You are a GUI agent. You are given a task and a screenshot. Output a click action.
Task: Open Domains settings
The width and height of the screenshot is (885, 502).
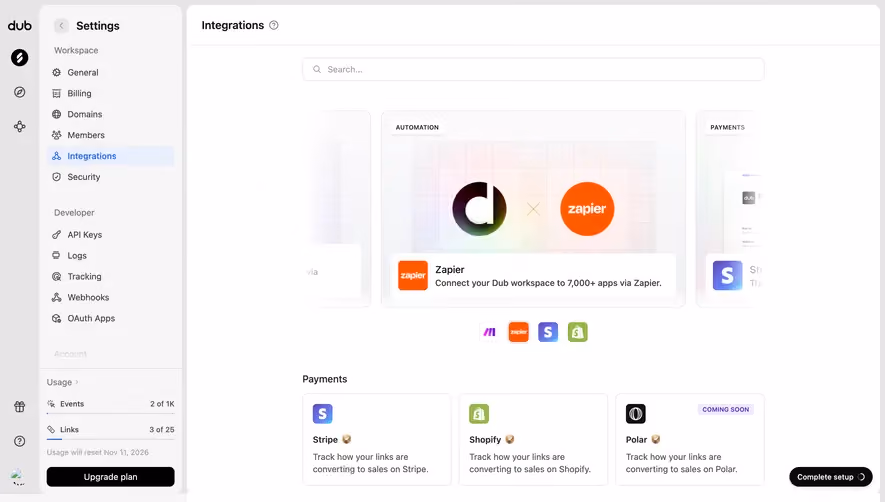click(111, 114)
